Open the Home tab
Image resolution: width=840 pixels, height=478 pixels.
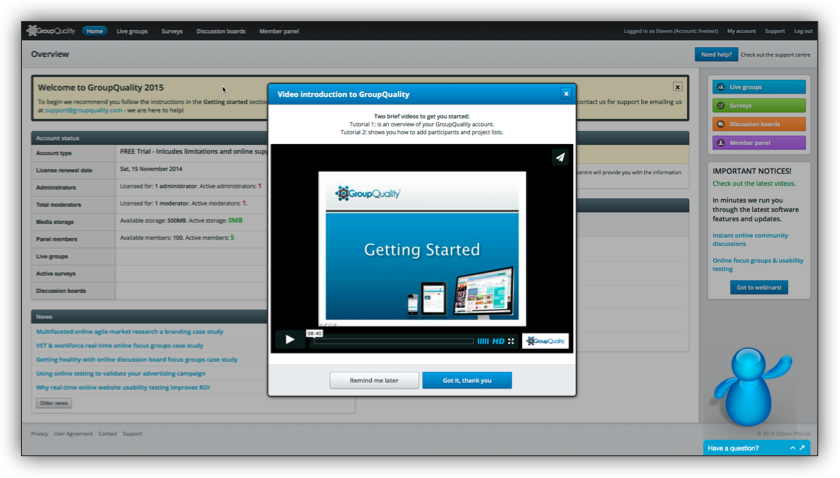coord(95,31)
